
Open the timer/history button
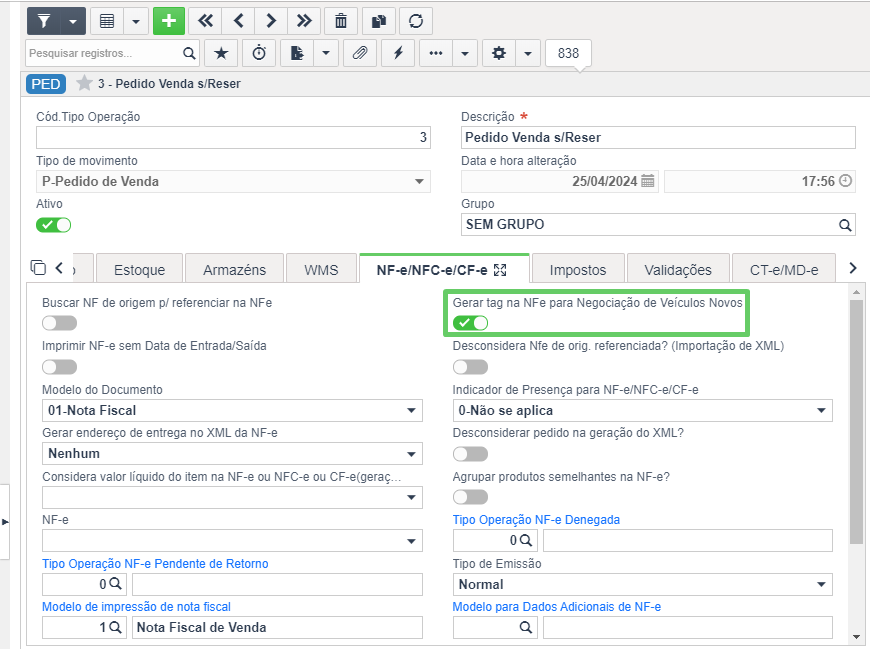click(x=259, y=53)
